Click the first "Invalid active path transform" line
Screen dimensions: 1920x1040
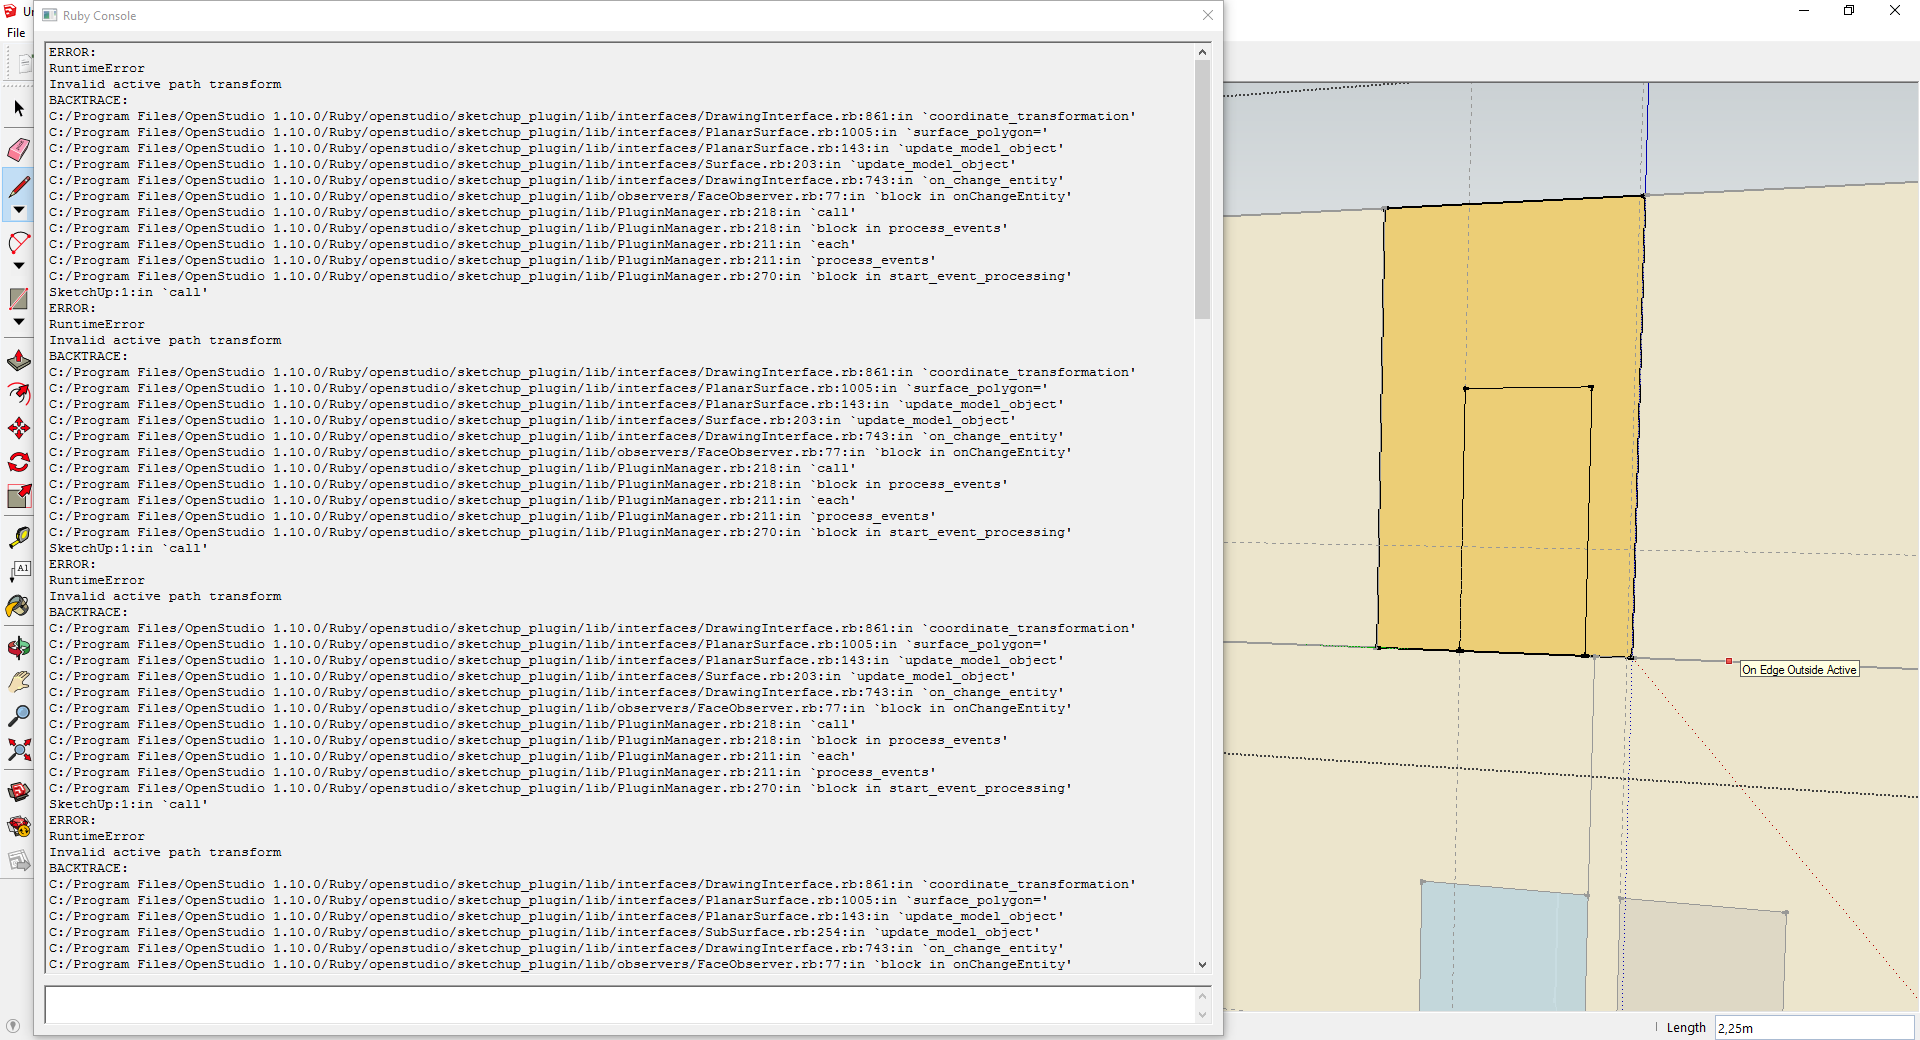click(165, 84)
